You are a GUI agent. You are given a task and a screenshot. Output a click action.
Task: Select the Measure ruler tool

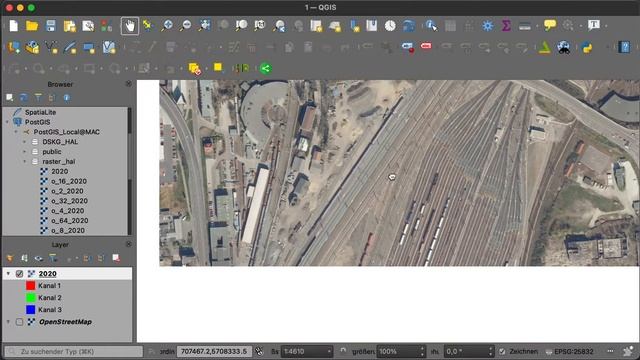525,27
